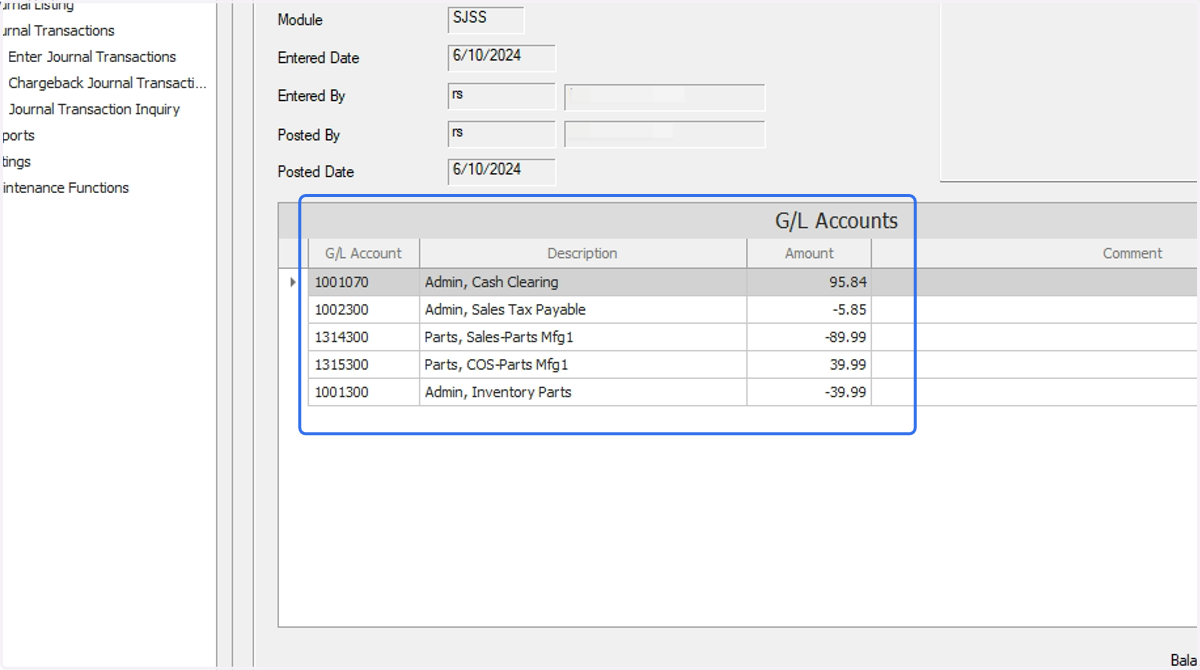The width and height of the screenshot is (1200, 670).
Task: Click Comment cell for Cash Clearing row
Action: click(1034, 282)
